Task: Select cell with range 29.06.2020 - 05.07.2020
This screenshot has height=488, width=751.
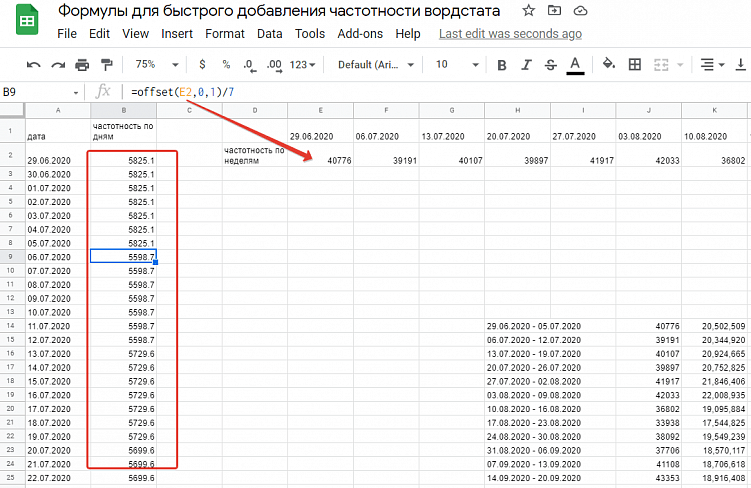Action: click(550, 326)
